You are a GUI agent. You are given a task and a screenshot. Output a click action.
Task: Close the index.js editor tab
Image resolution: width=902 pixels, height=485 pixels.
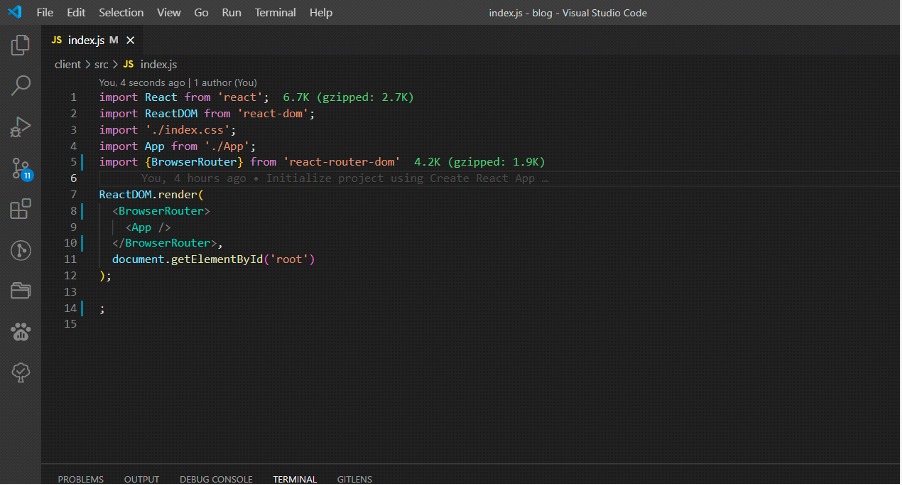pyautogui.click(x=131, y=40)
